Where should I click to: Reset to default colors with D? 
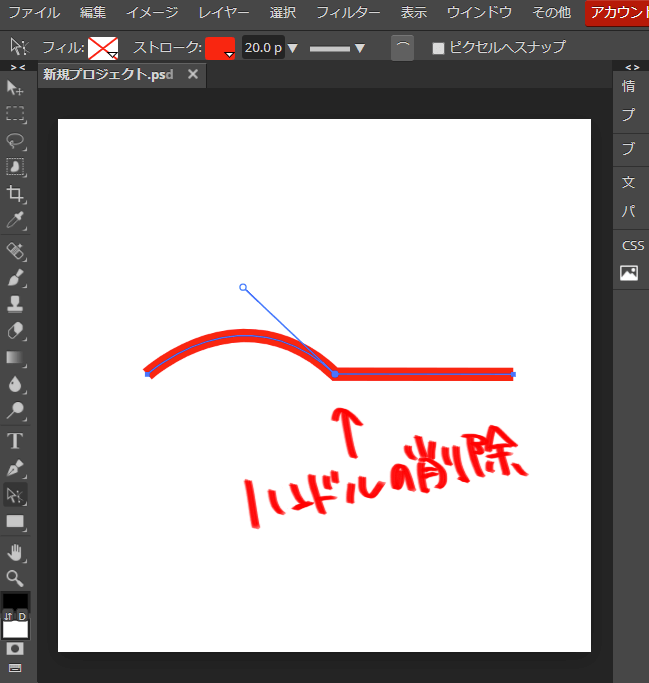[22, 616]
